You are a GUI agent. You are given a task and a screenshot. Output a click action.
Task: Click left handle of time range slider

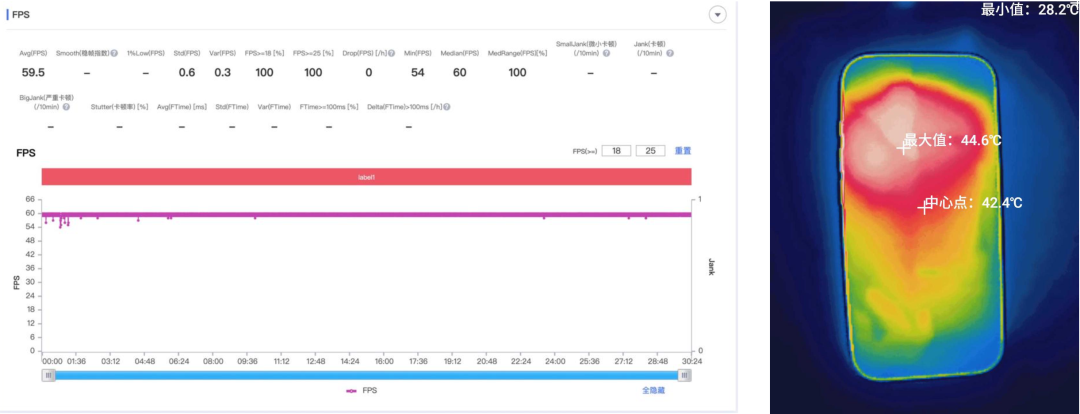coord(48,375)
